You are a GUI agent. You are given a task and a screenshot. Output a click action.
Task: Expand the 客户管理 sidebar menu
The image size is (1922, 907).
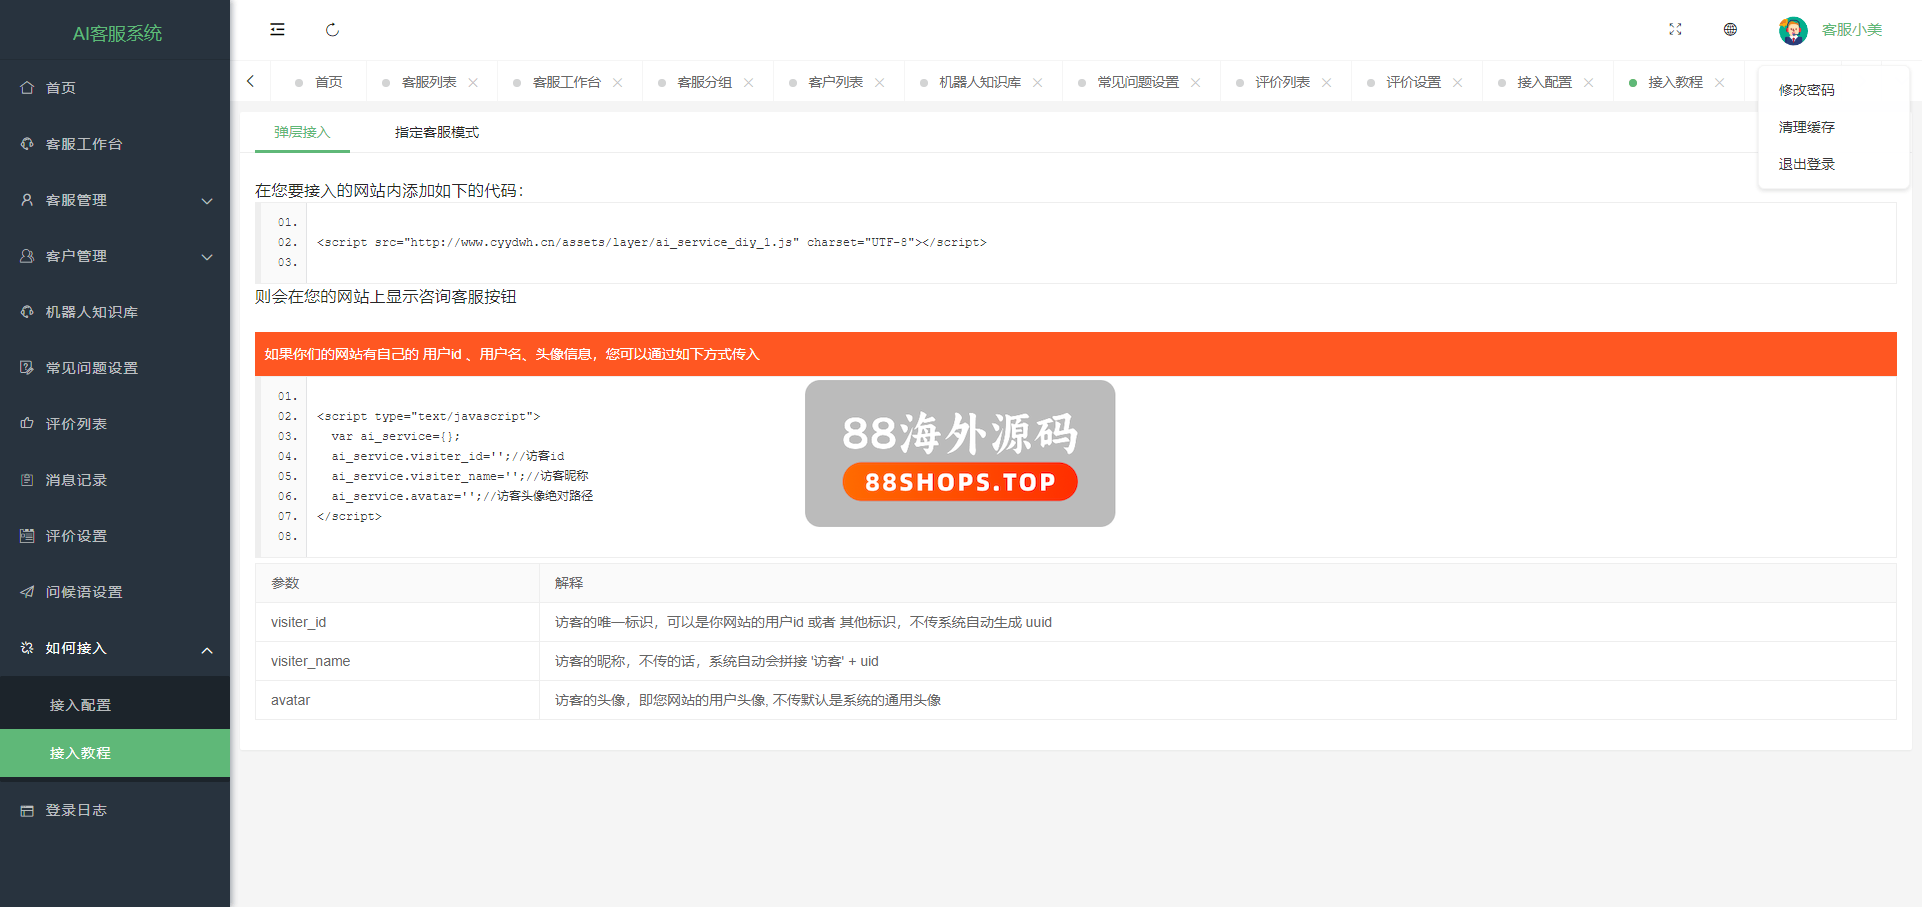click(x=115, y=256)
